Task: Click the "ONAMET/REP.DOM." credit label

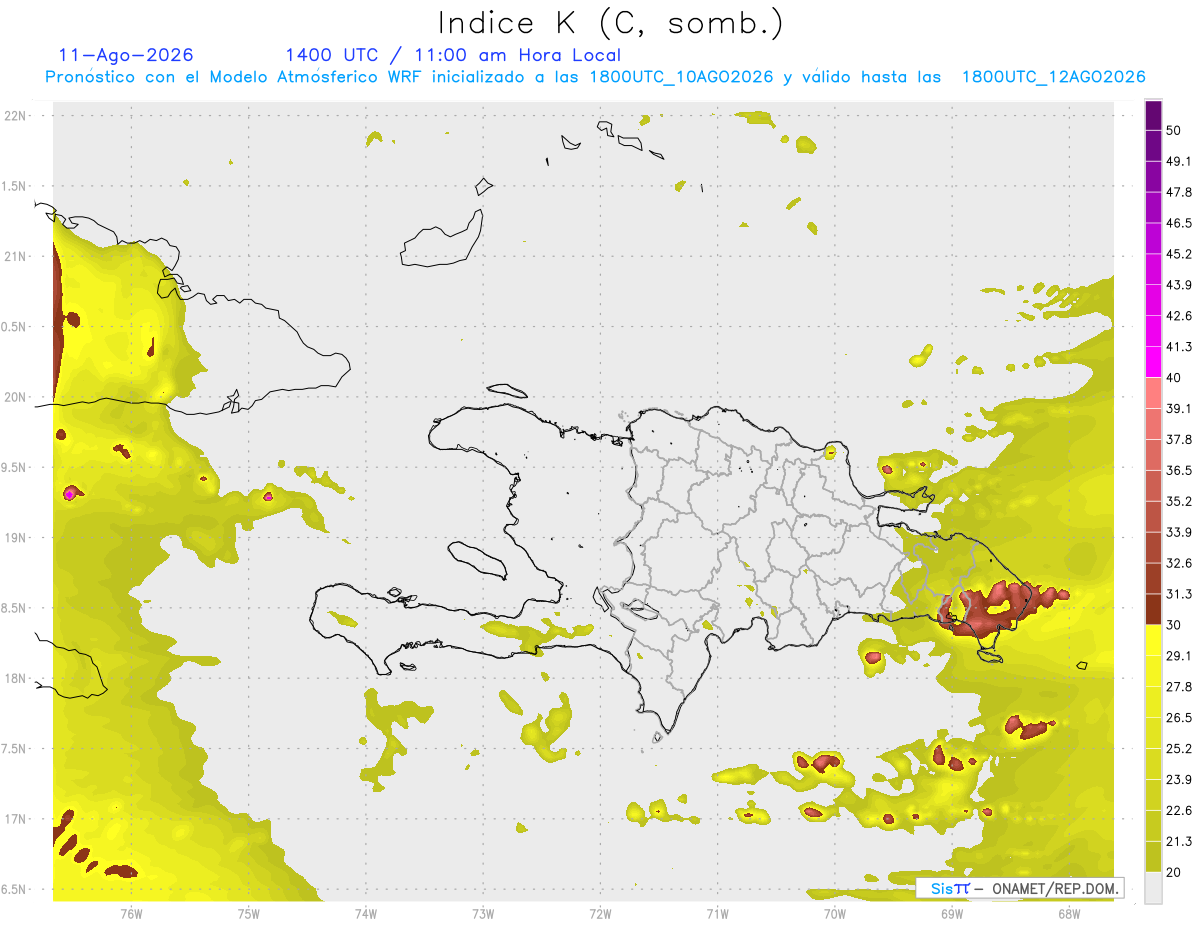Action: coord(1056,888)
